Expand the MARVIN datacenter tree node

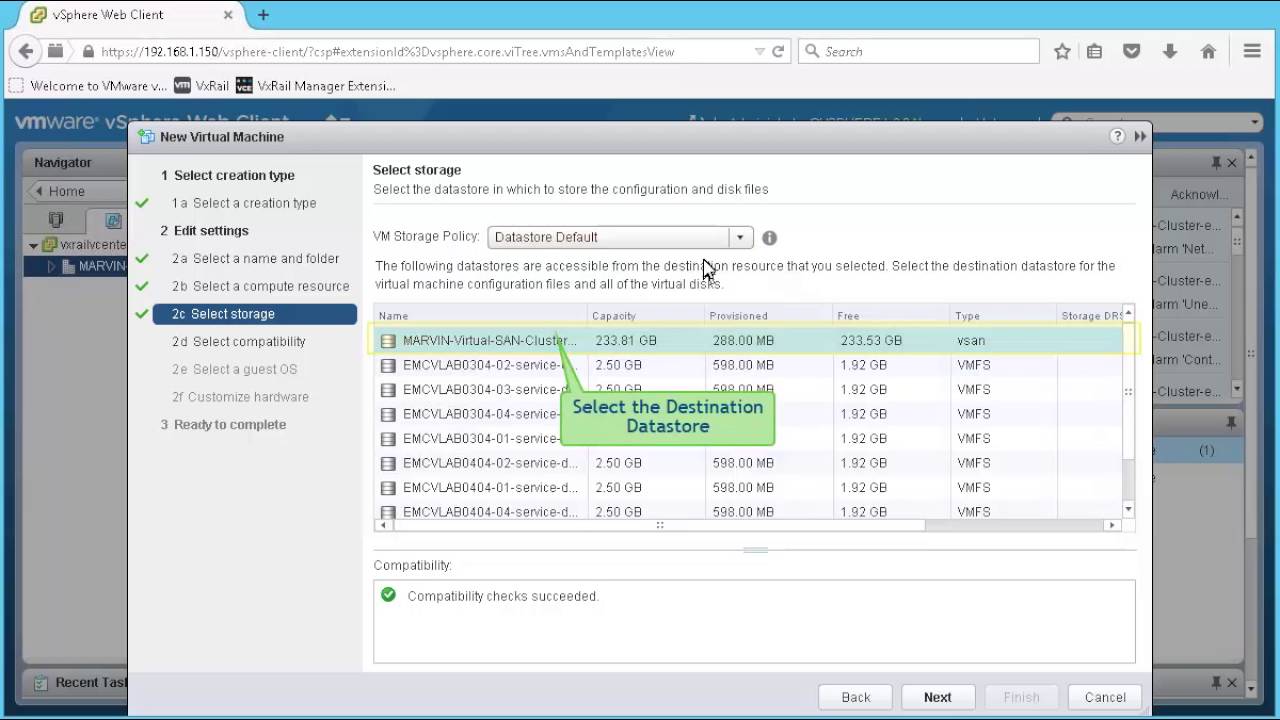coord(51,266)
